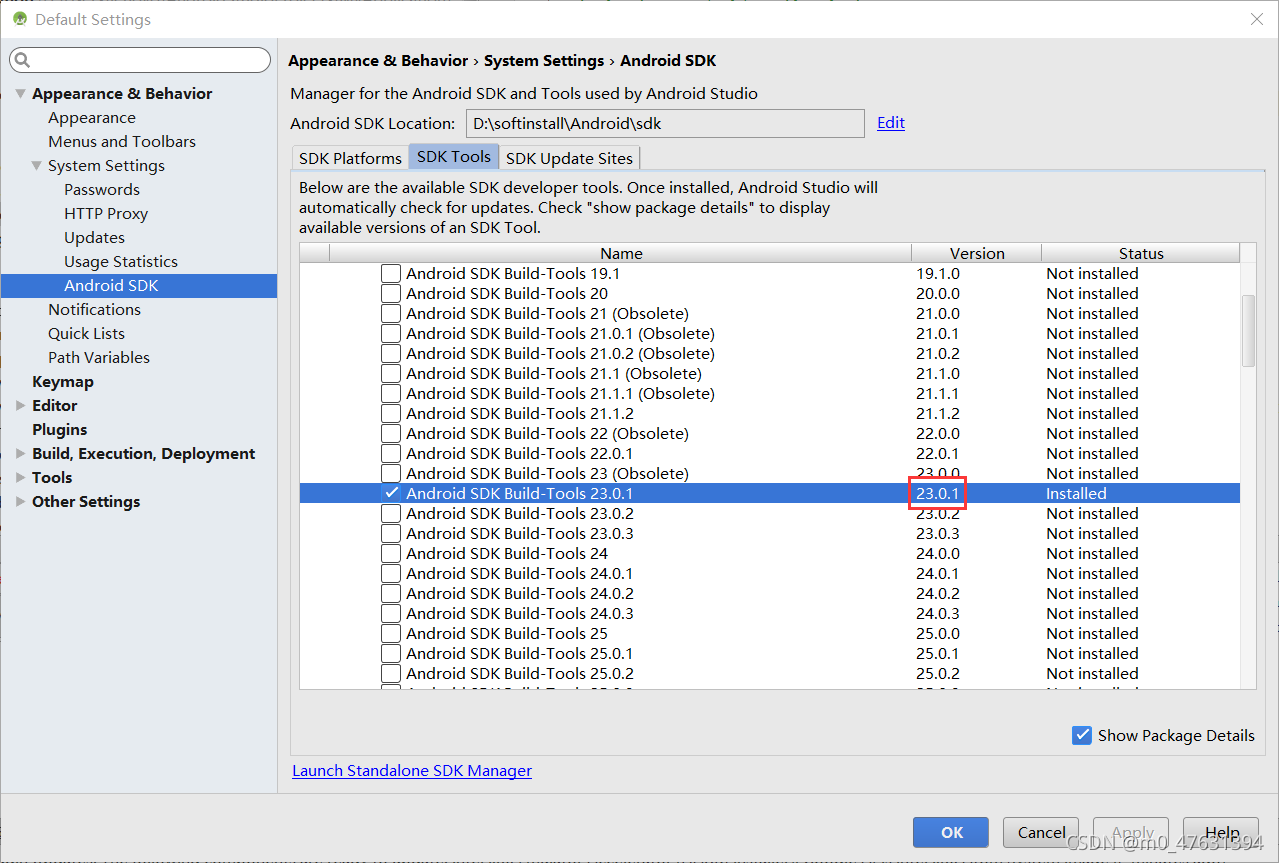Uncheck Android SDK Build-Tools 23.0.1
This screenshot has height=863, width=1279.
(x=391, y=493)
